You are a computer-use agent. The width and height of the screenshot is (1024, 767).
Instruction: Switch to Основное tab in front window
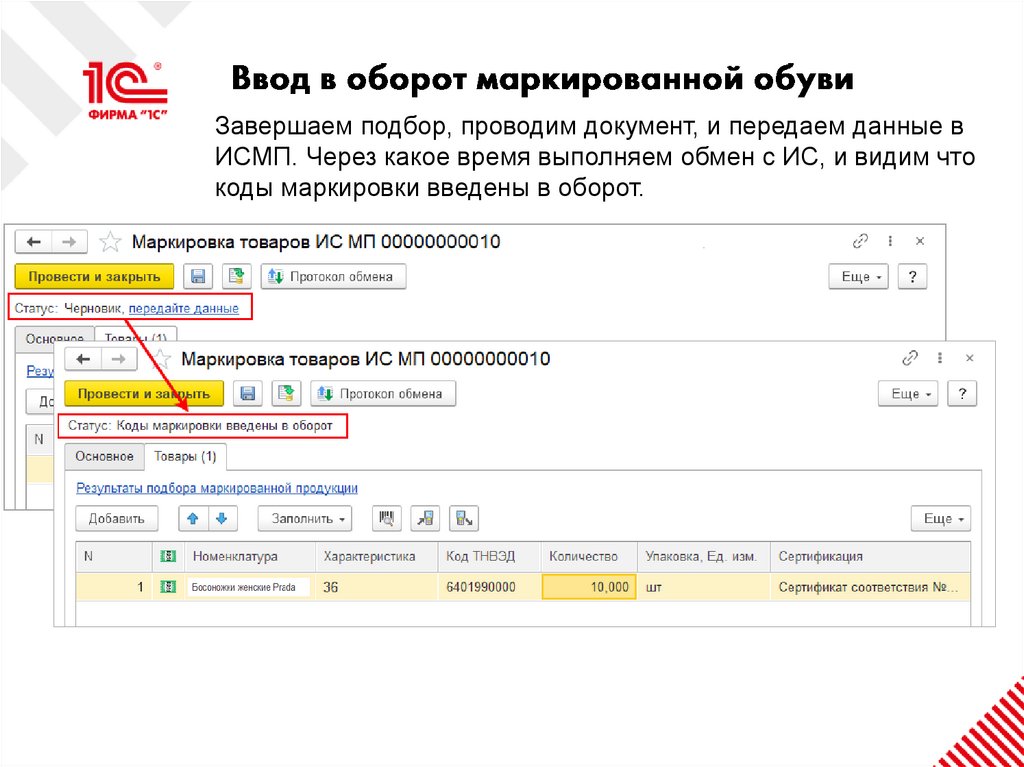104,456
